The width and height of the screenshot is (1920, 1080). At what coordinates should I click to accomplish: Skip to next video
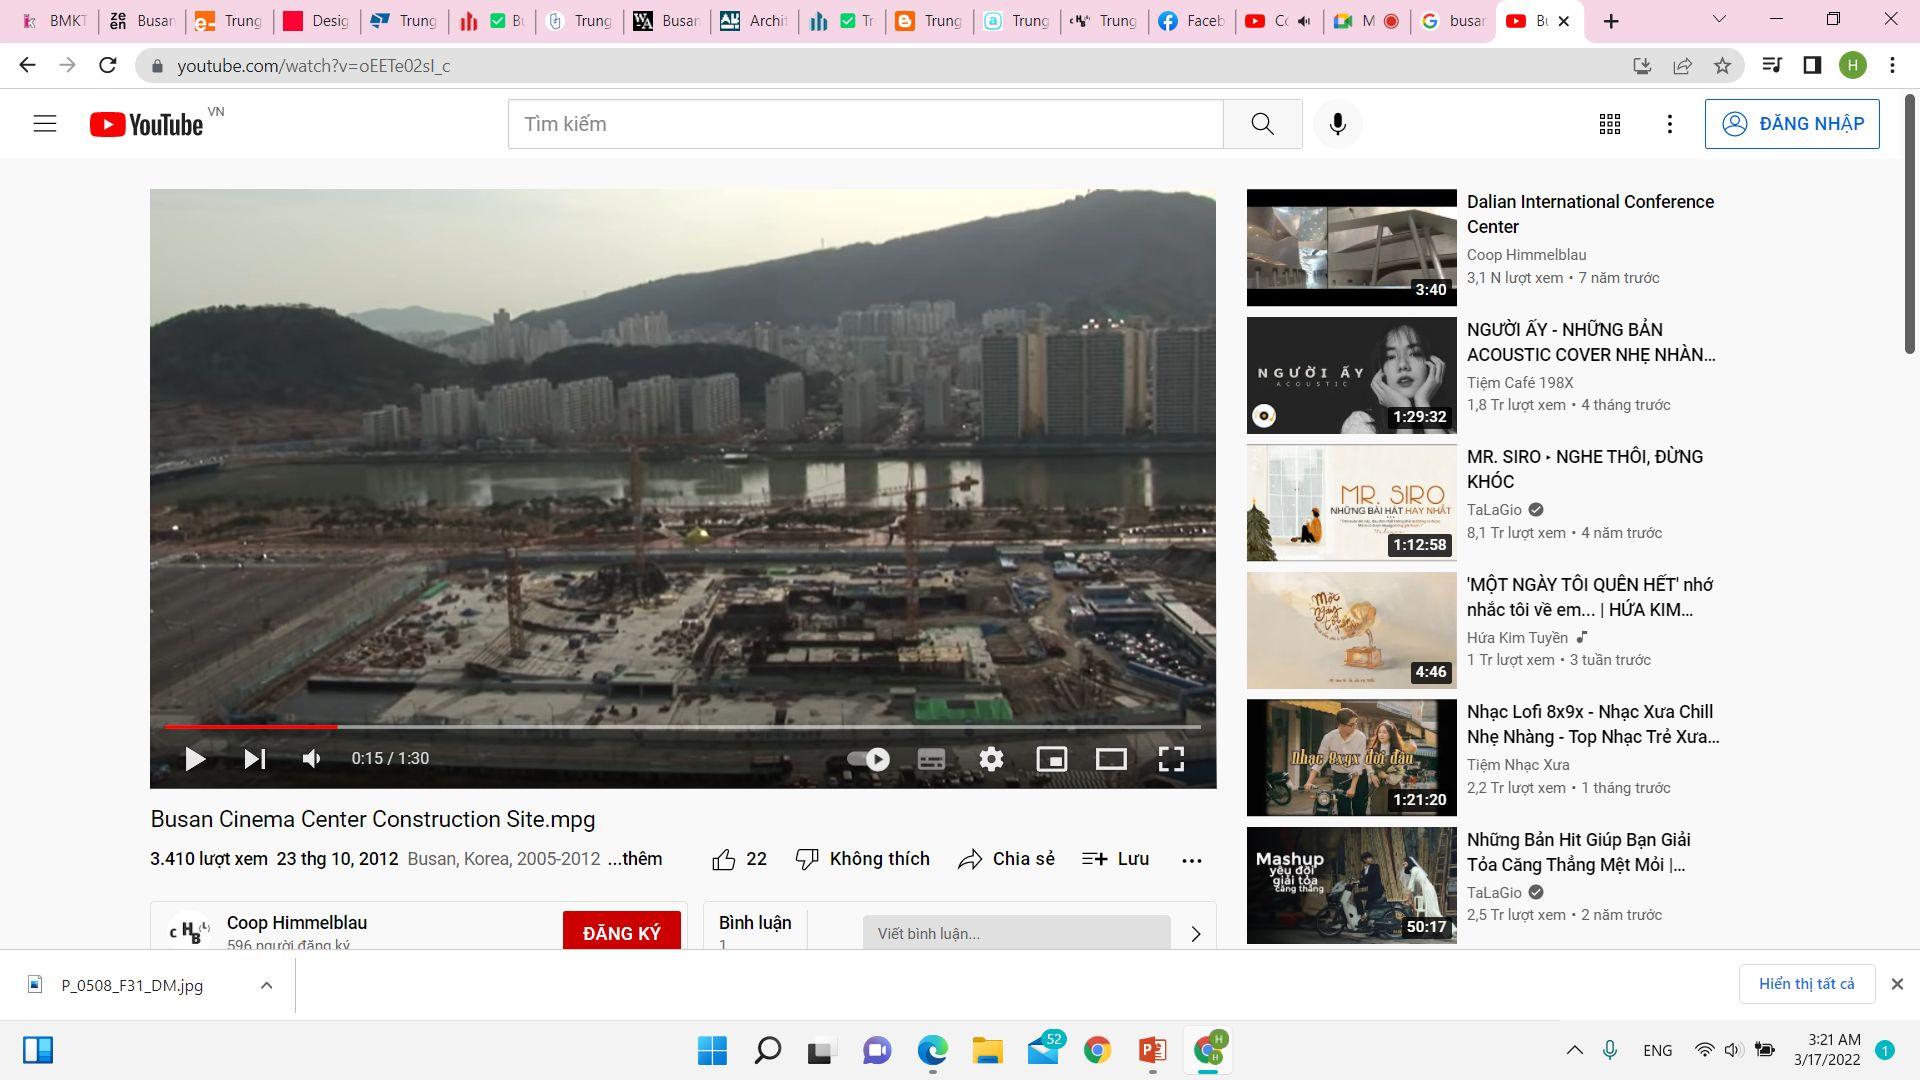tap(254, 759)
